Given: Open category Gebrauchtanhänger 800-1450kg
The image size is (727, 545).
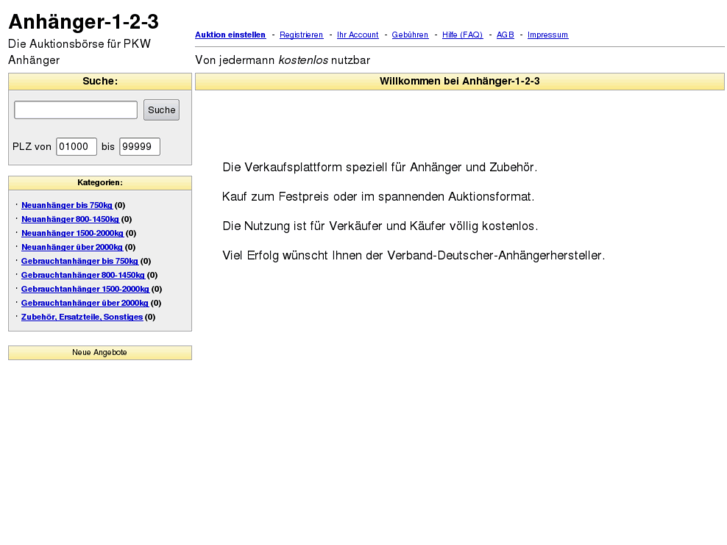Looking at the screenshot, I should [x=83, y=275].
